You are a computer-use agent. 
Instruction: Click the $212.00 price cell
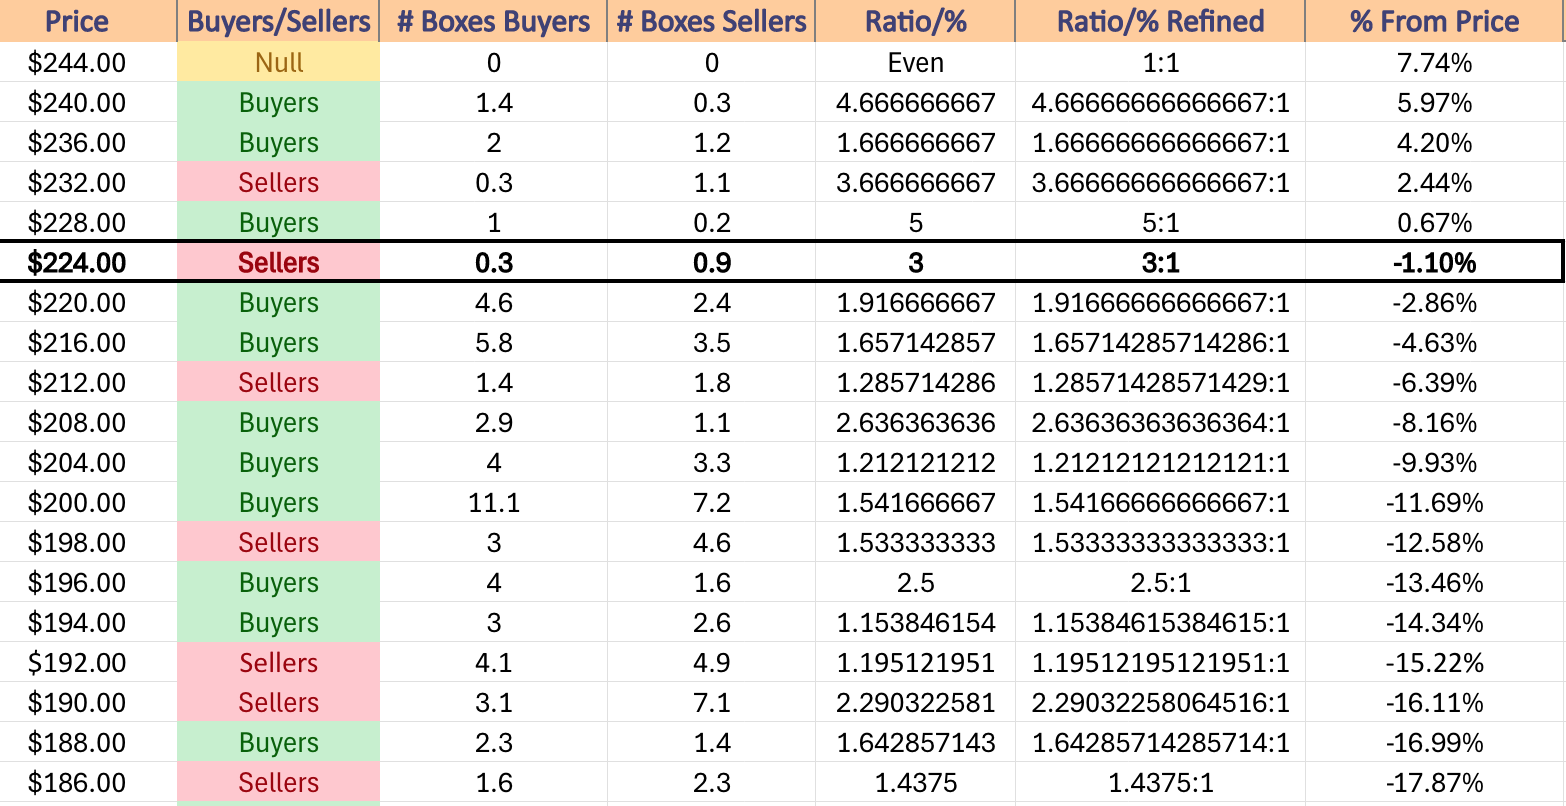point(88,383)
